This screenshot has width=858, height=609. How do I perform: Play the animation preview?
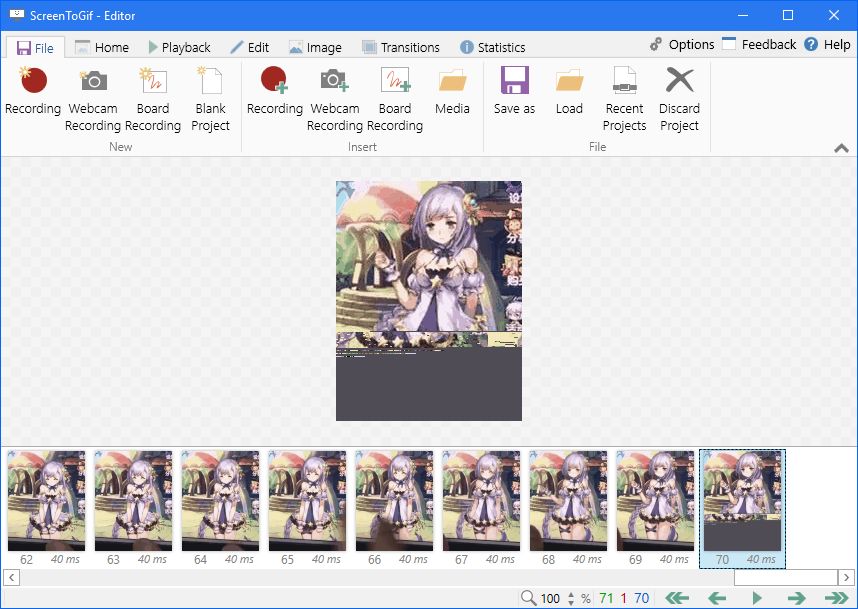(x=757, y=598)
